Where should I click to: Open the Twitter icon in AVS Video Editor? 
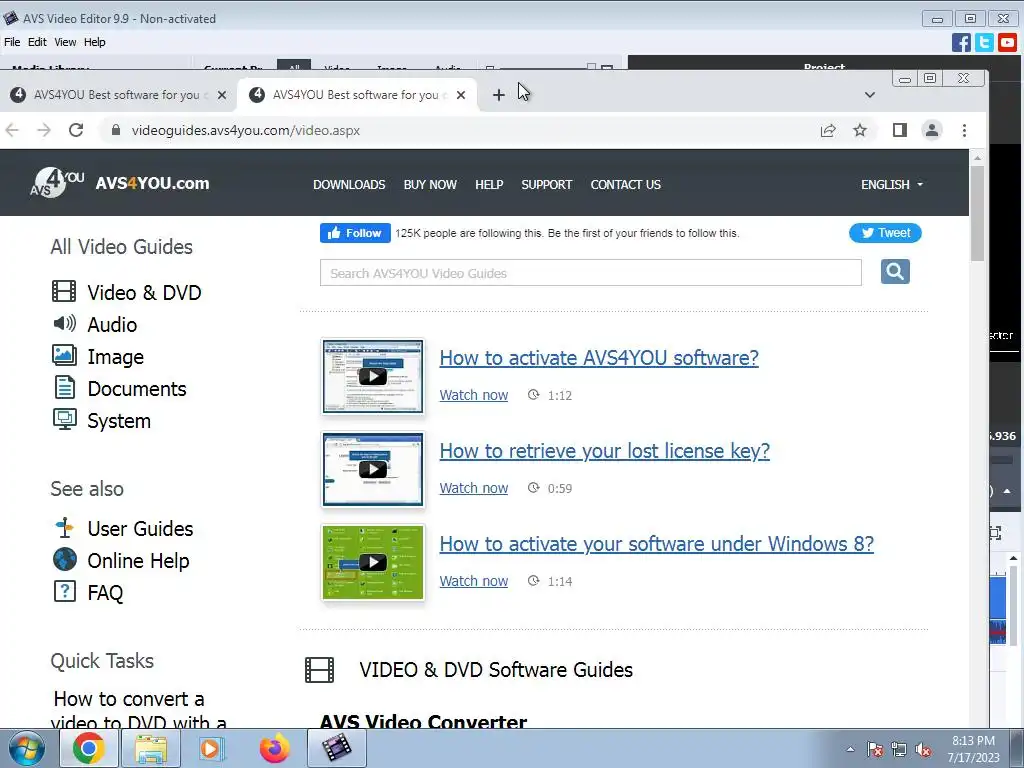[984, 42]
